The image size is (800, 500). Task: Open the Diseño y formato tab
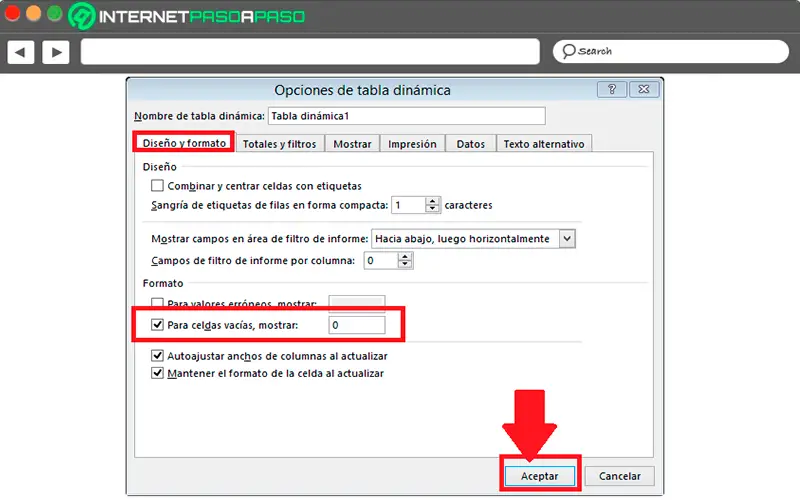184,143
